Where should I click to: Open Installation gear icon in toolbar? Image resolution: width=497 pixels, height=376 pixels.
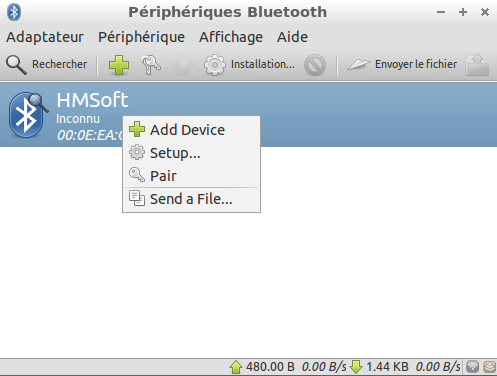click(214, 65)
